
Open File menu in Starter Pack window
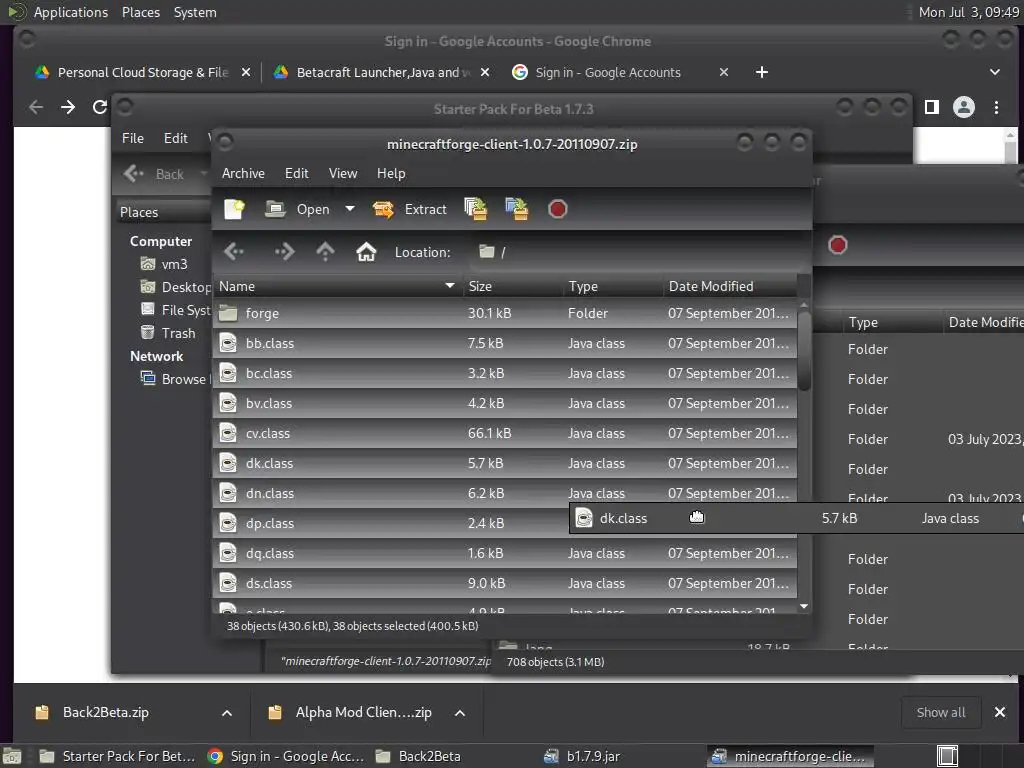point(133,138)
